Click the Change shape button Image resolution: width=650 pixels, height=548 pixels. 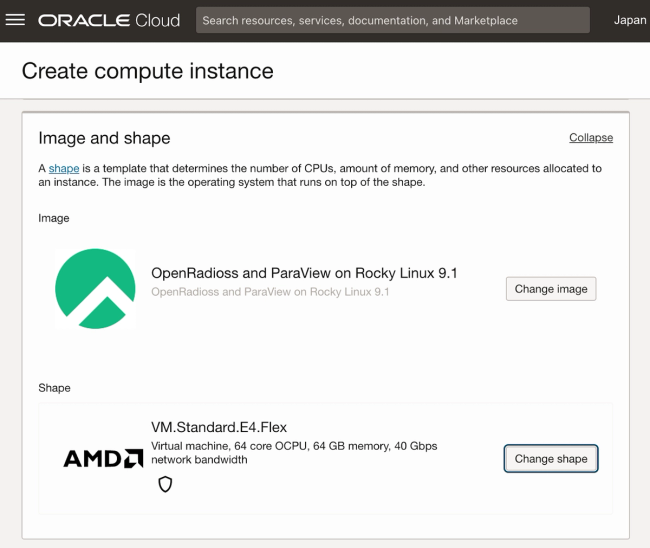tap(551, 458)
